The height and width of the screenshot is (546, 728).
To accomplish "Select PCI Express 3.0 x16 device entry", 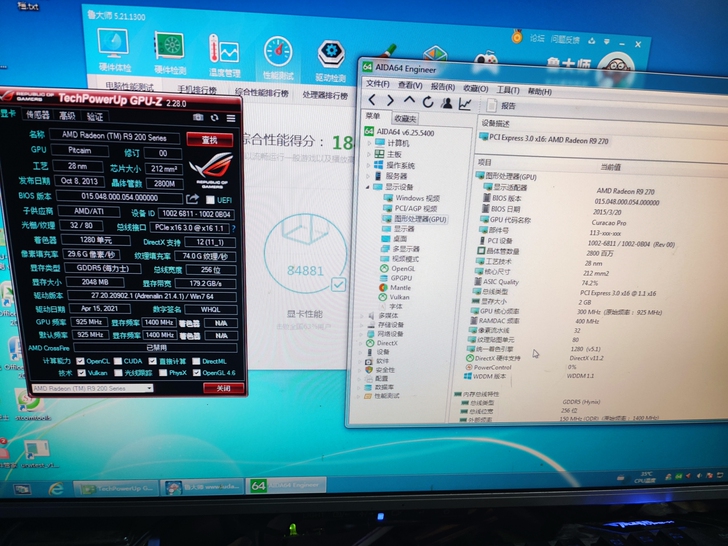I will pos(544,138).
